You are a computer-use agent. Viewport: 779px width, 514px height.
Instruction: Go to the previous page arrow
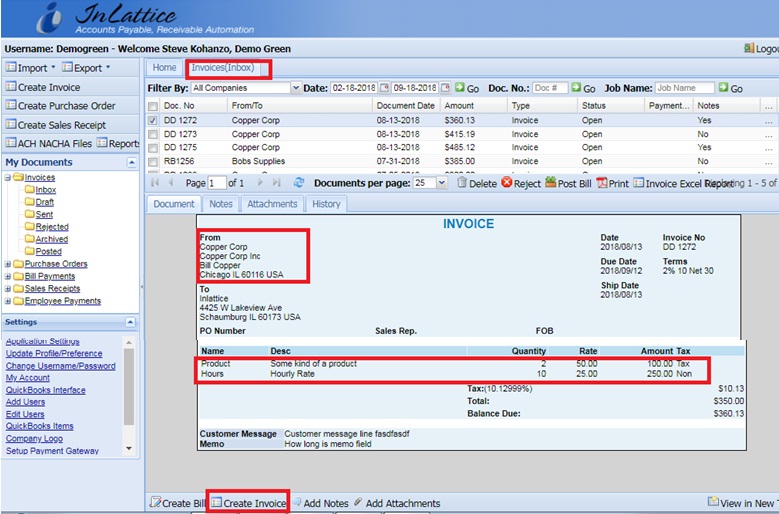[x=170, y=183]
